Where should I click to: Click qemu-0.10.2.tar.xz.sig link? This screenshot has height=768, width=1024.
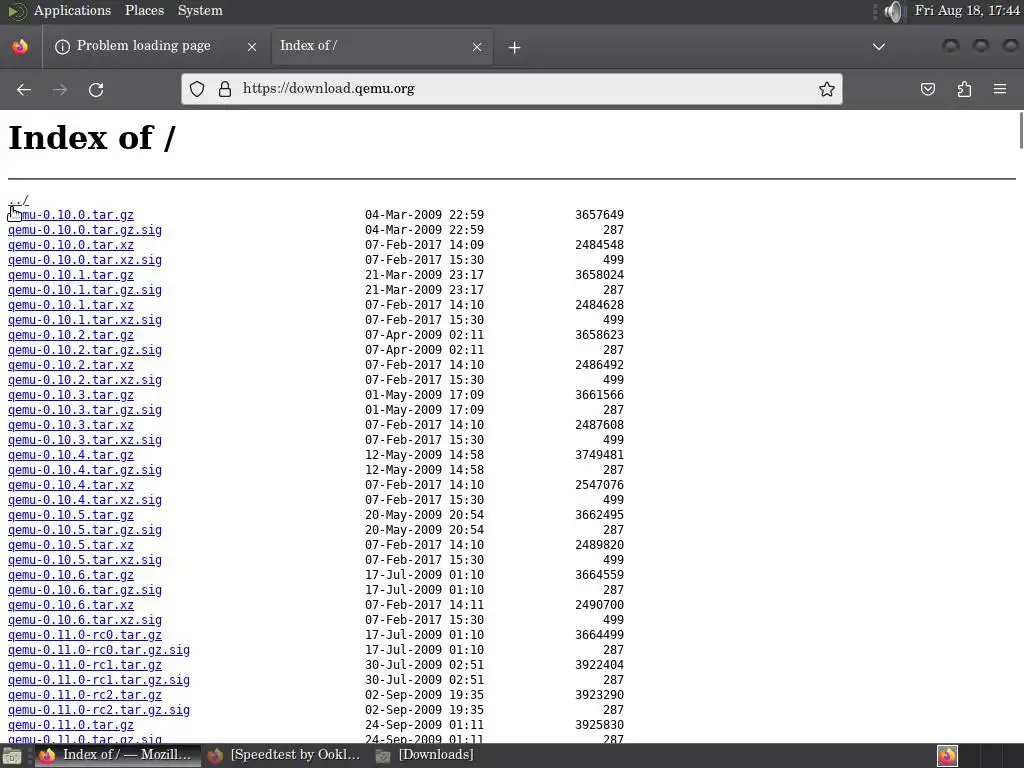[85, 380]
